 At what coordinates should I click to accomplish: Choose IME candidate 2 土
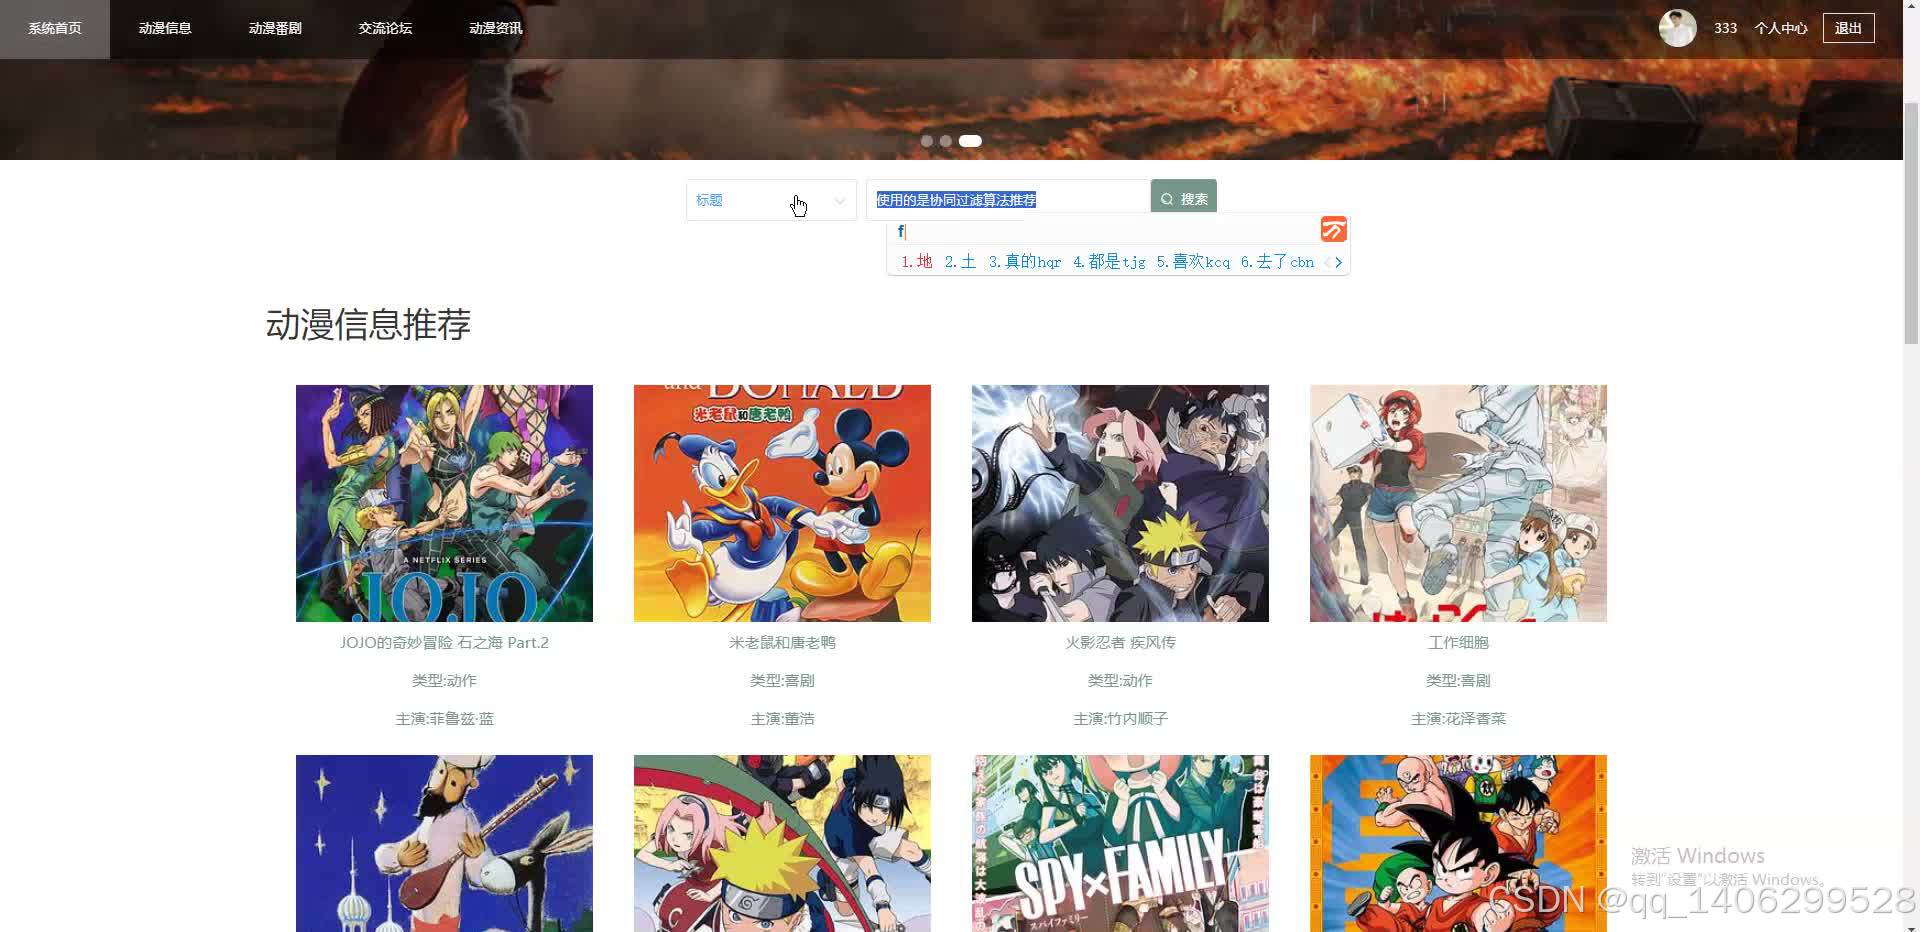(961, 262)
